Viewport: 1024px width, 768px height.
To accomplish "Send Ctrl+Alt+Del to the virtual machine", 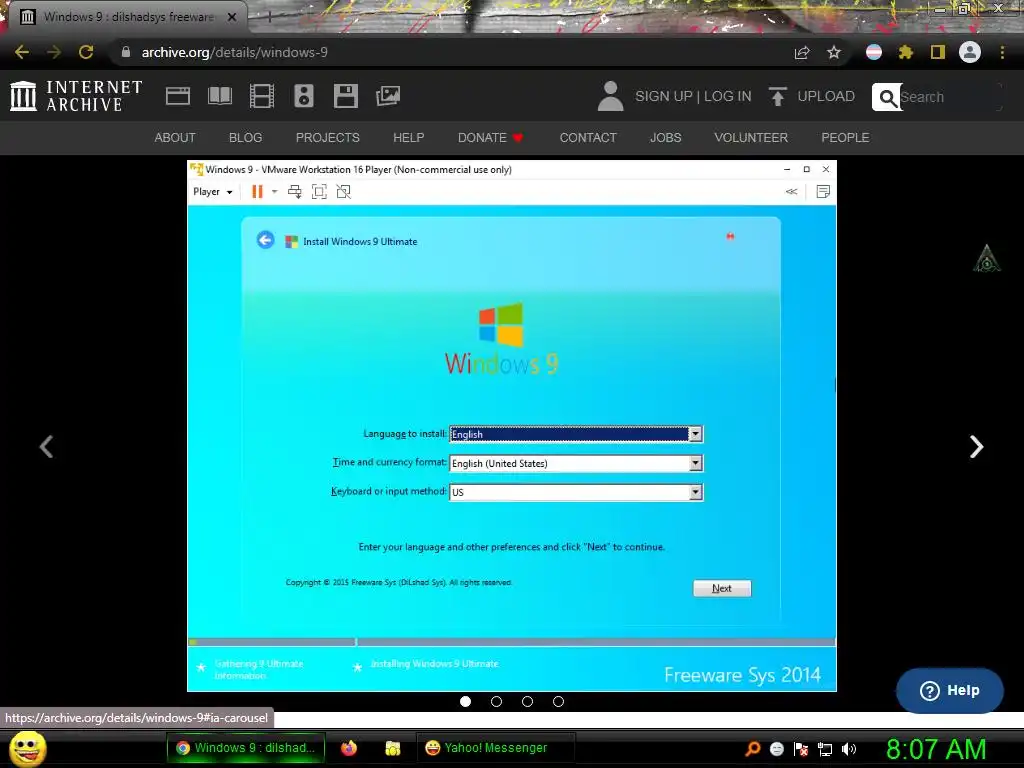I will coord(295,192).
